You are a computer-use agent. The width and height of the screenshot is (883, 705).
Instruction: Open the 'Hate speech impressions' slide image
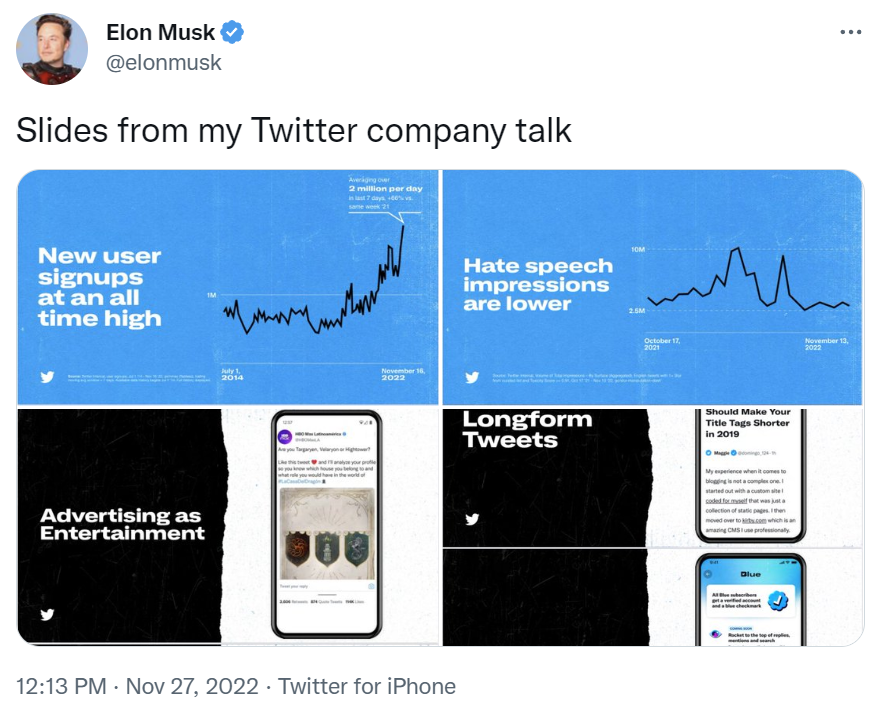coord(652,287)
